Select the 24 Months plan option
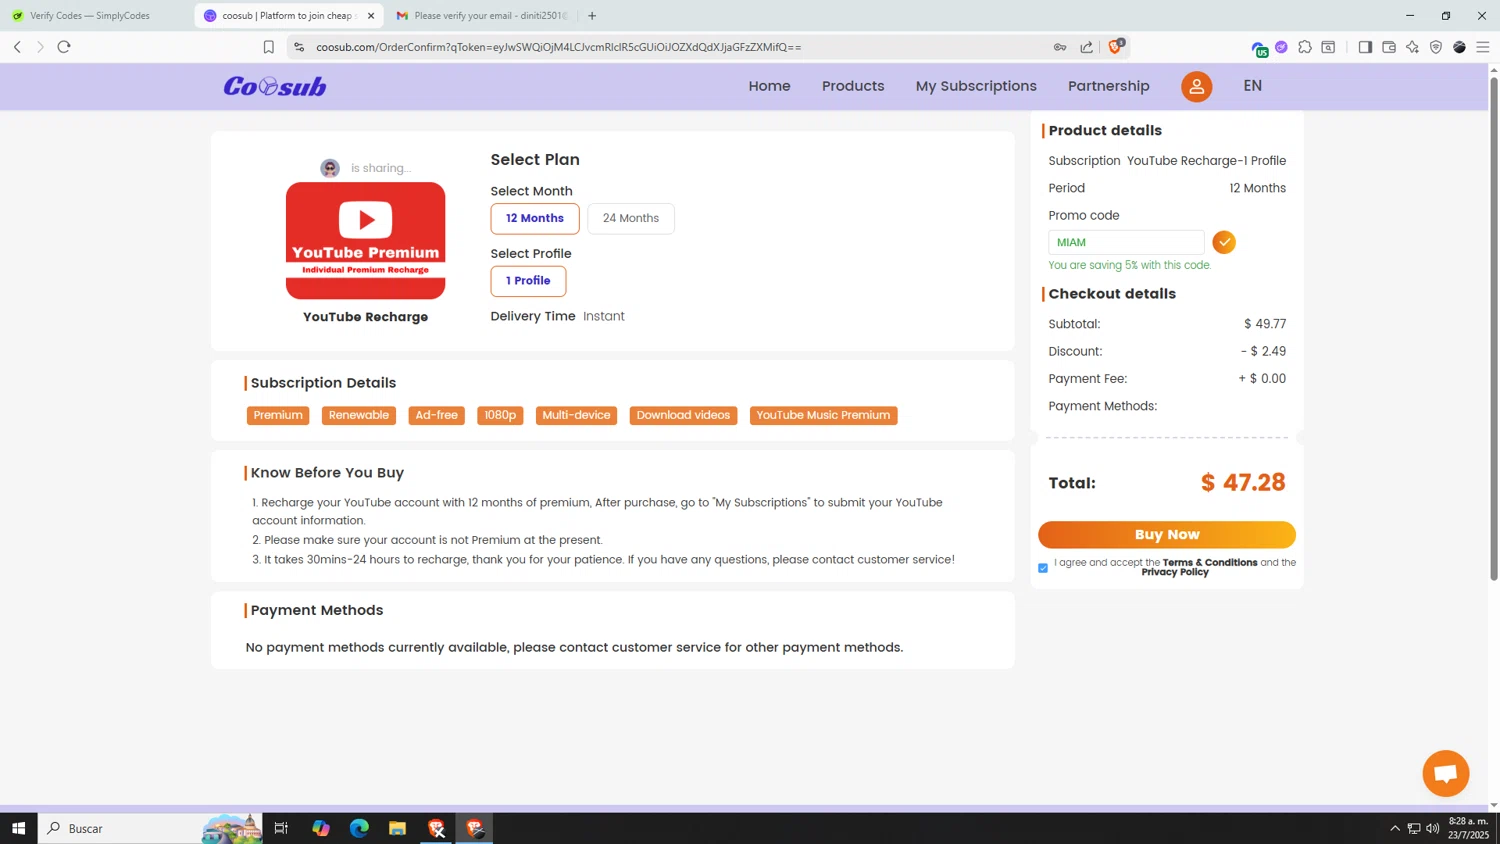Viewport: 1500px width, 844px height. (631, 218)
